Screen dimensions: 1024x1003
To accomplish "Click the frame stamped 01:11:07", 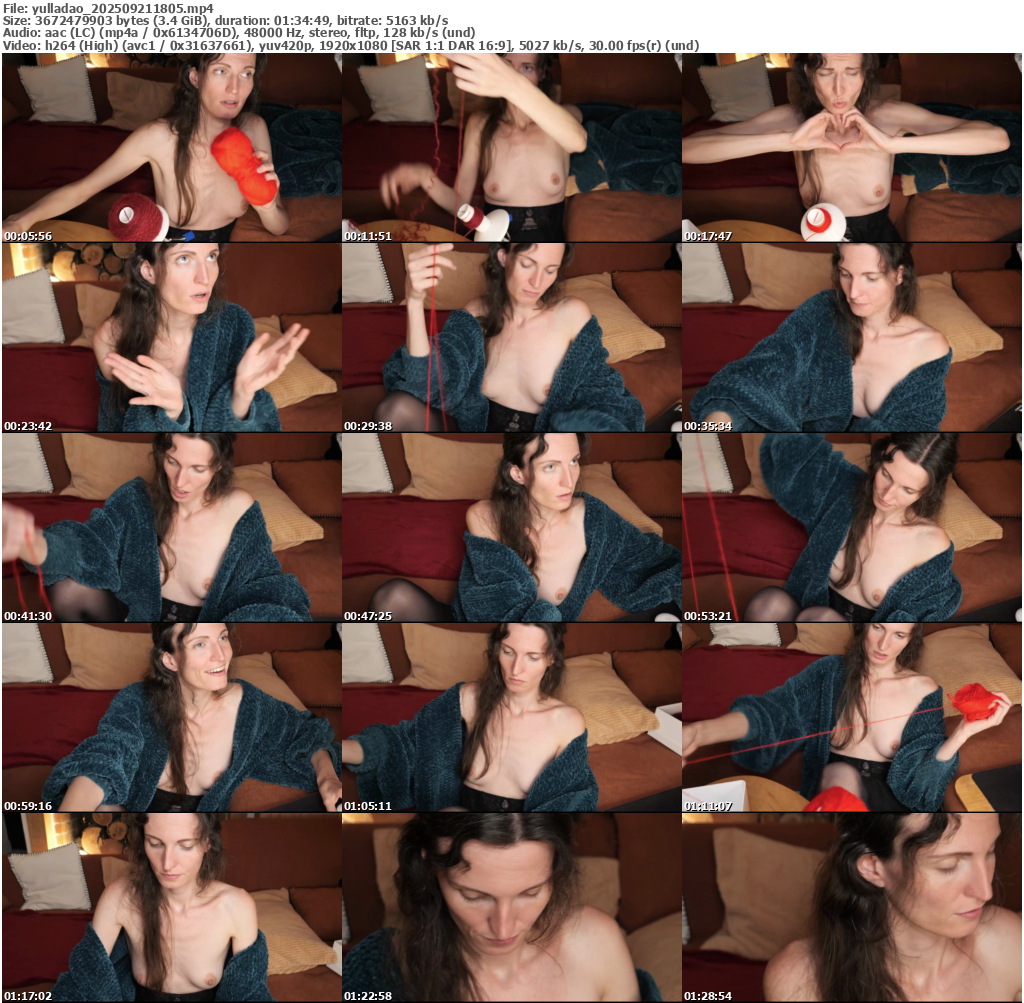I will (x=851, y=718).
